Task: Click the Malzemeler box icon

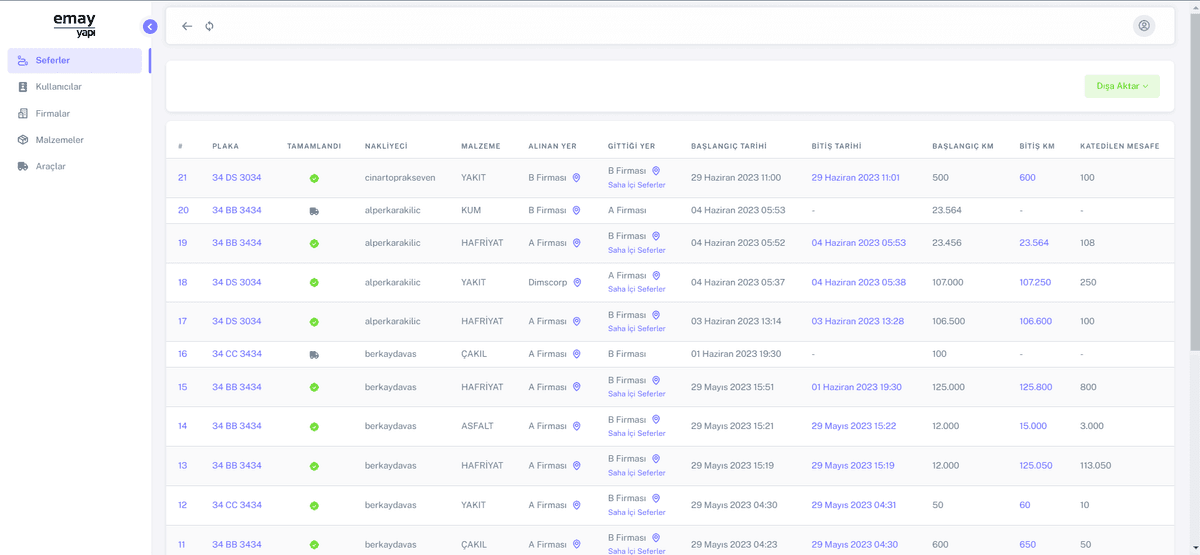Action: click(x=23, y=140)
